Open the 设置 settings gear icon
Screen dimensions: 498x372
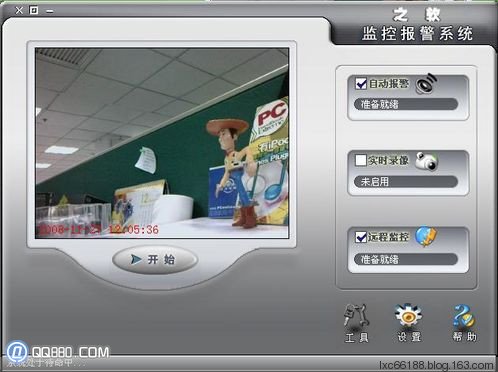(x=409, y=323)
